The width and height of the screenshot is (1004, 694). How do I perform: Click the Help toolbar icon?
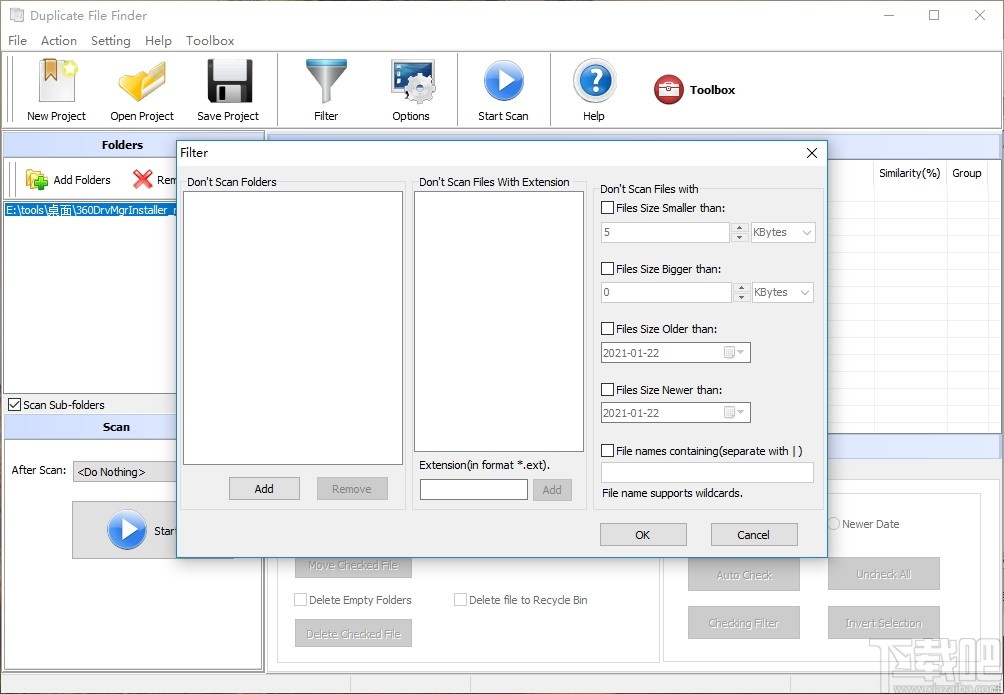(x=594, y=89)
